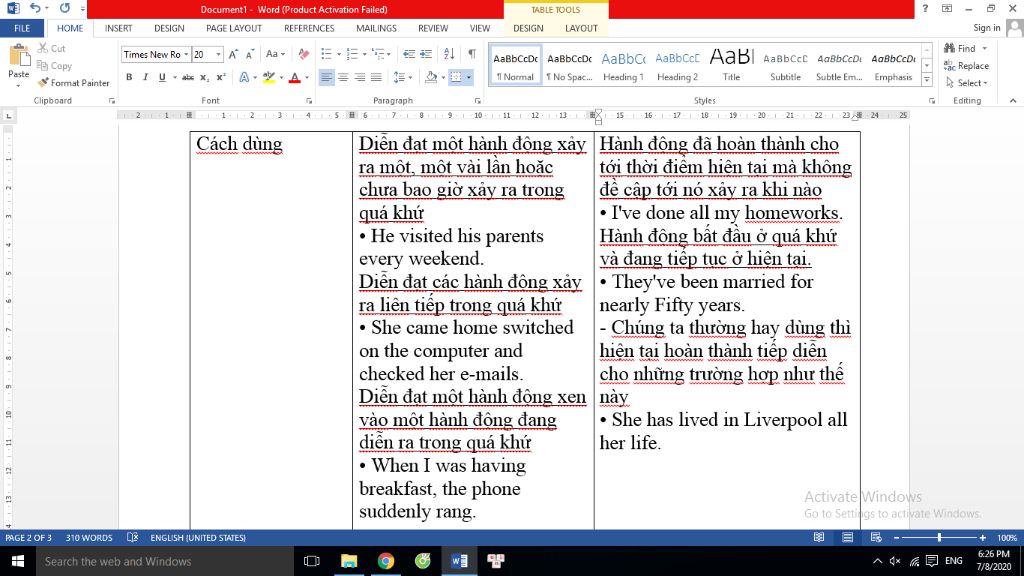Screen dimensions: 1024x576
Task: Click the Shading paint bucket
Action: [430, 77]
